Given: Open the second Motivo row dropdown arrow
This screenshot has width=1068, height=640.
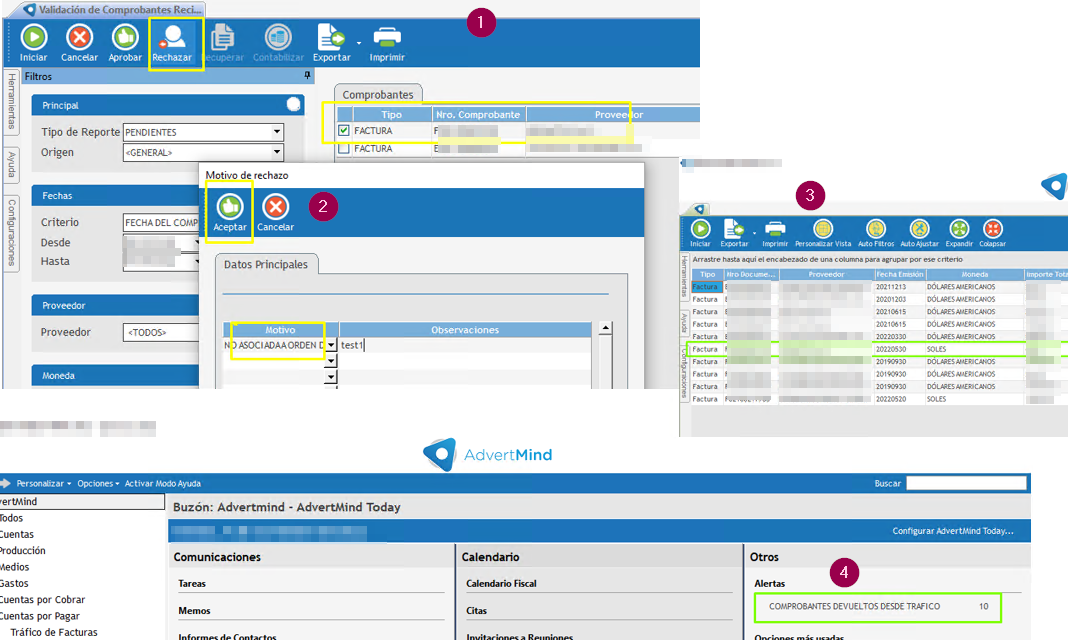Looking at the screenshot, I should point(331,361).
